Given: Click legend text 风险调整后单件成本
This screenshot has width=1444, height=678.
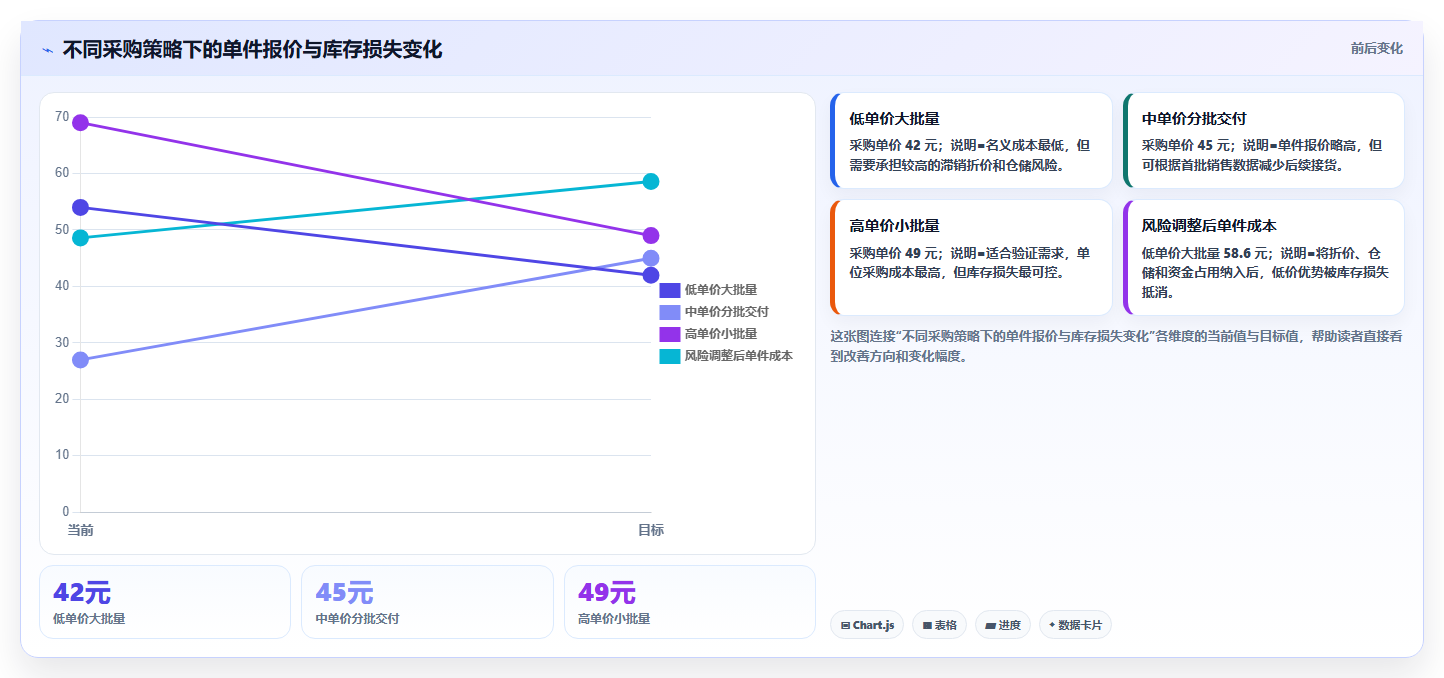Looking at the screenshot, I should [739, 356].
